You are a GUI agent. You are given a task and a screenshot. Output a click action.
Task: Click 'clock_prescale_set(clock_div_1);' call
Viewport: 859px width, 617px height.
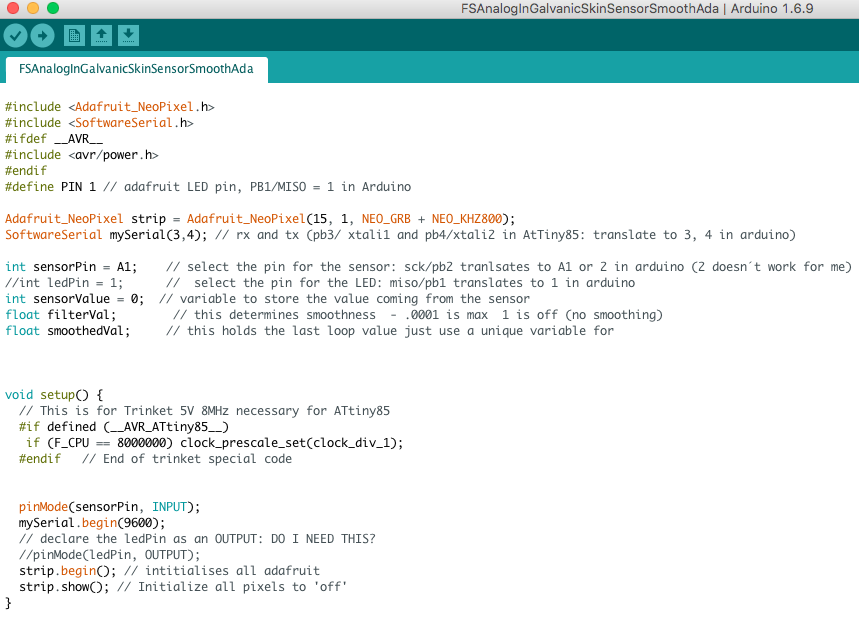tap(291, 443)
